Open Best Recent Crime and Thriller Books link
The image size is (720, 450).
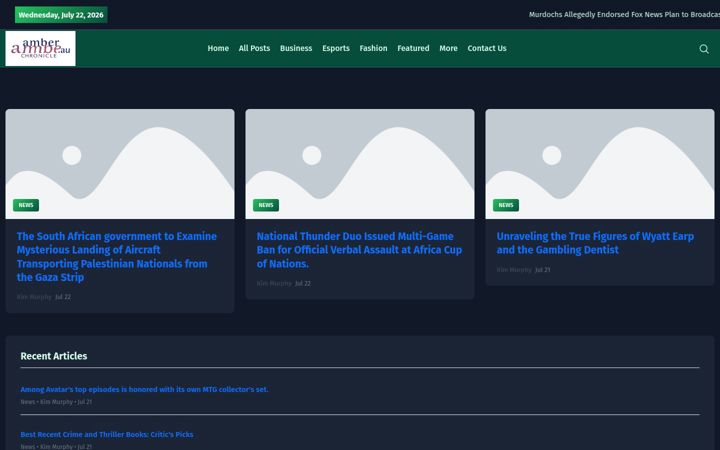(x=107, y=434)
